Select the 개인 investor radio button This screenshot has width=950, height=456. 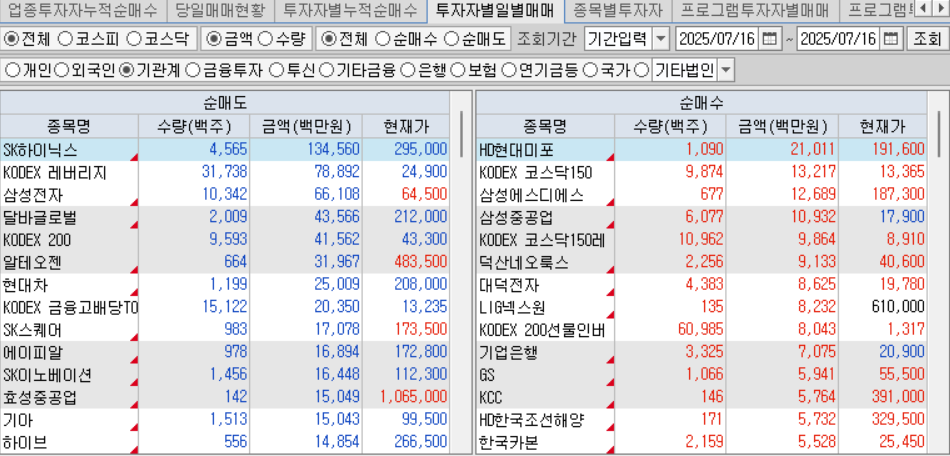(12, 71)
